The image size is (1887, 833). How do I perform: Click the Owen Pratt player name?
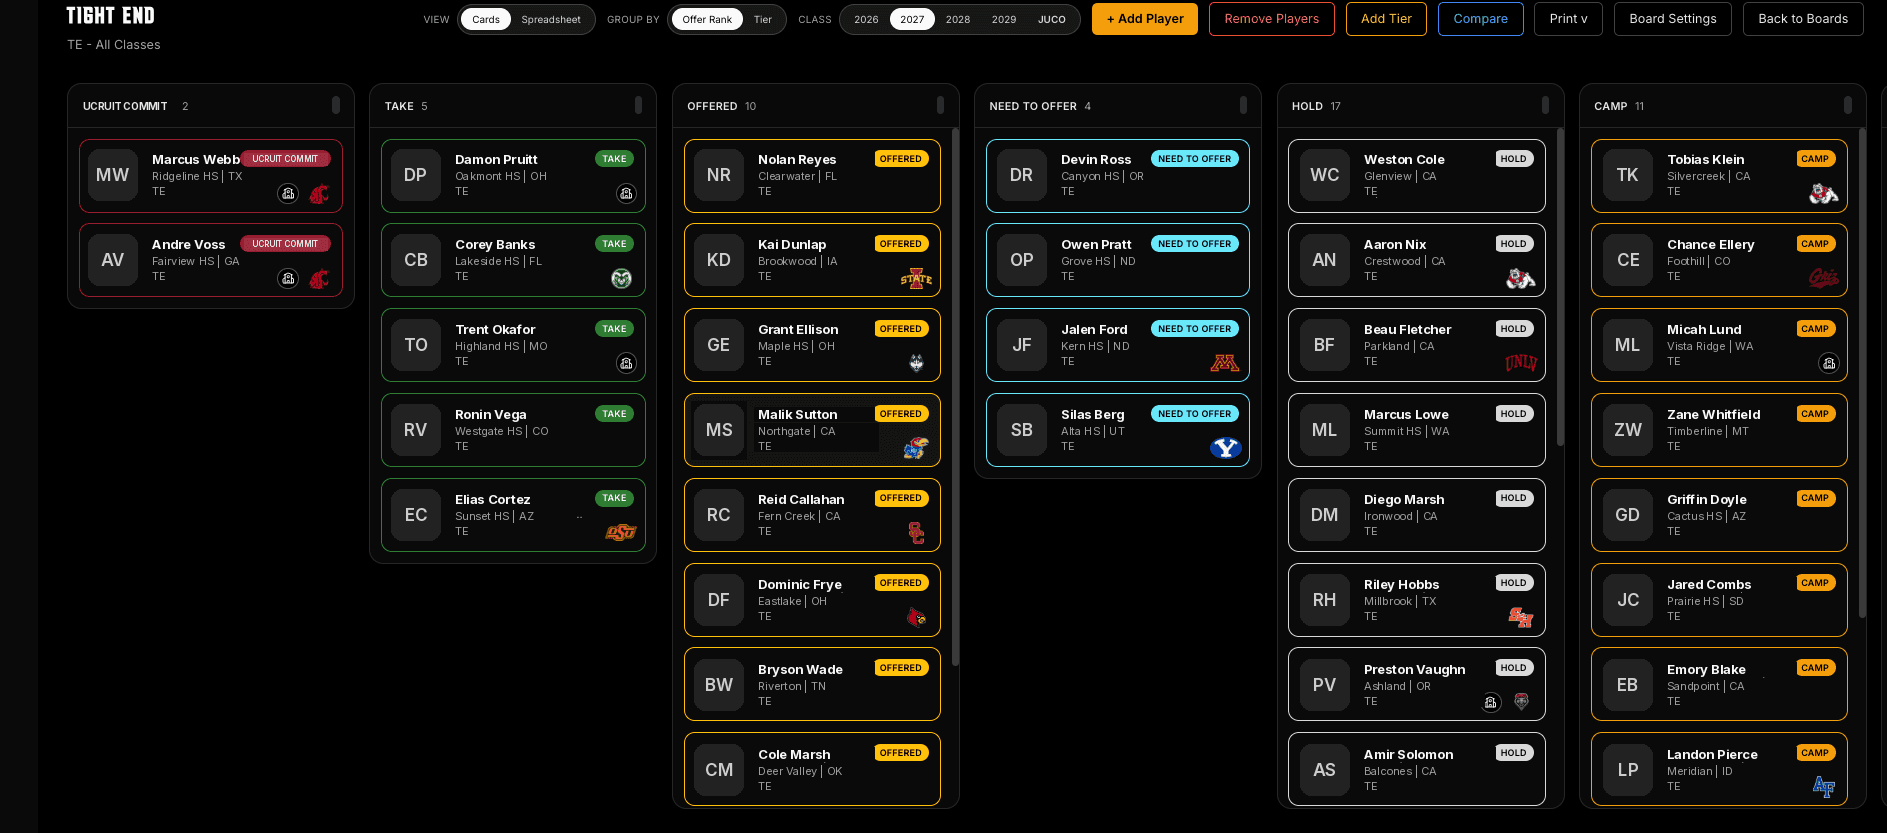pyautogui.click(x=1096, y=244)
